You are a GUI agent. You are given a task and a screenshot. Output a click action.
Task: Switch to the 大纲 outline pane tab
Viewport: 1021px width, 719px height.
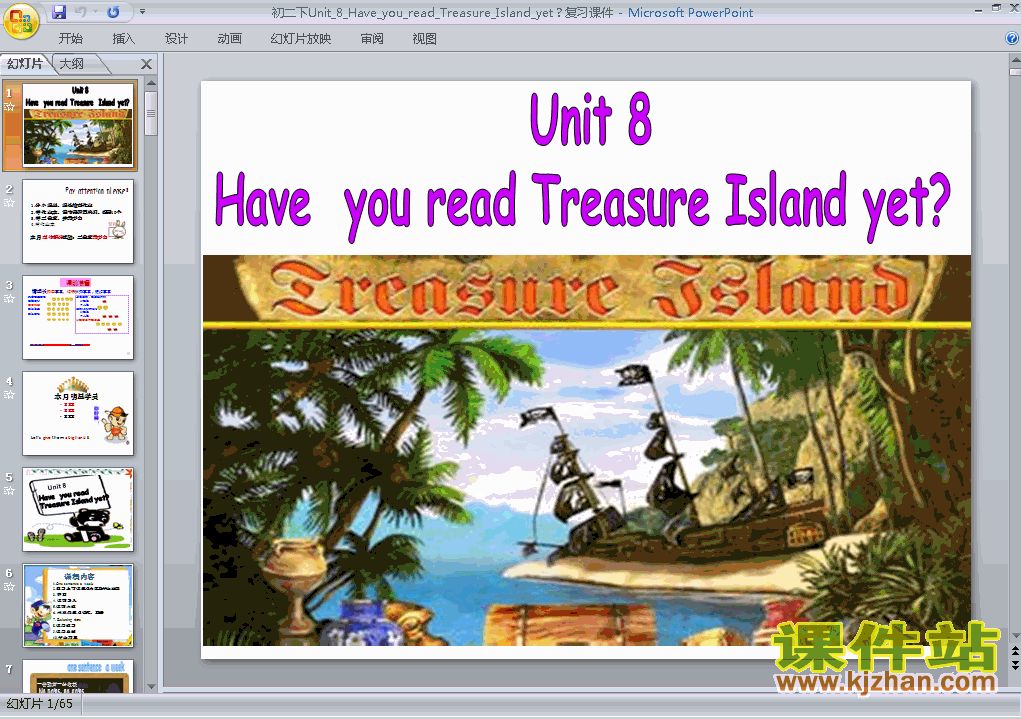[x=72, y=64]
